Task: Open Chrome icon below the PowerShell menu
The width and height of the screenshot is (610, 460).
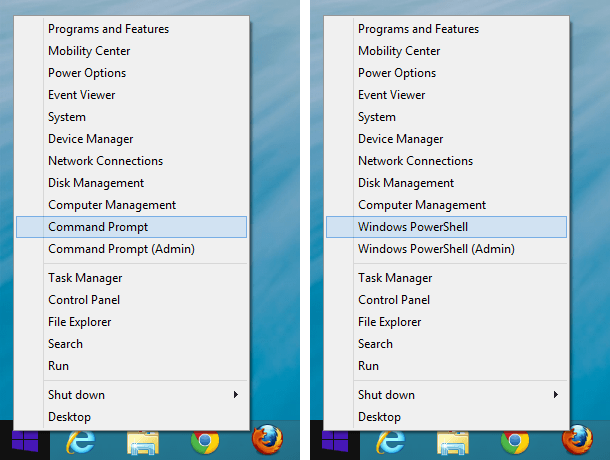Action: [515, 442]
